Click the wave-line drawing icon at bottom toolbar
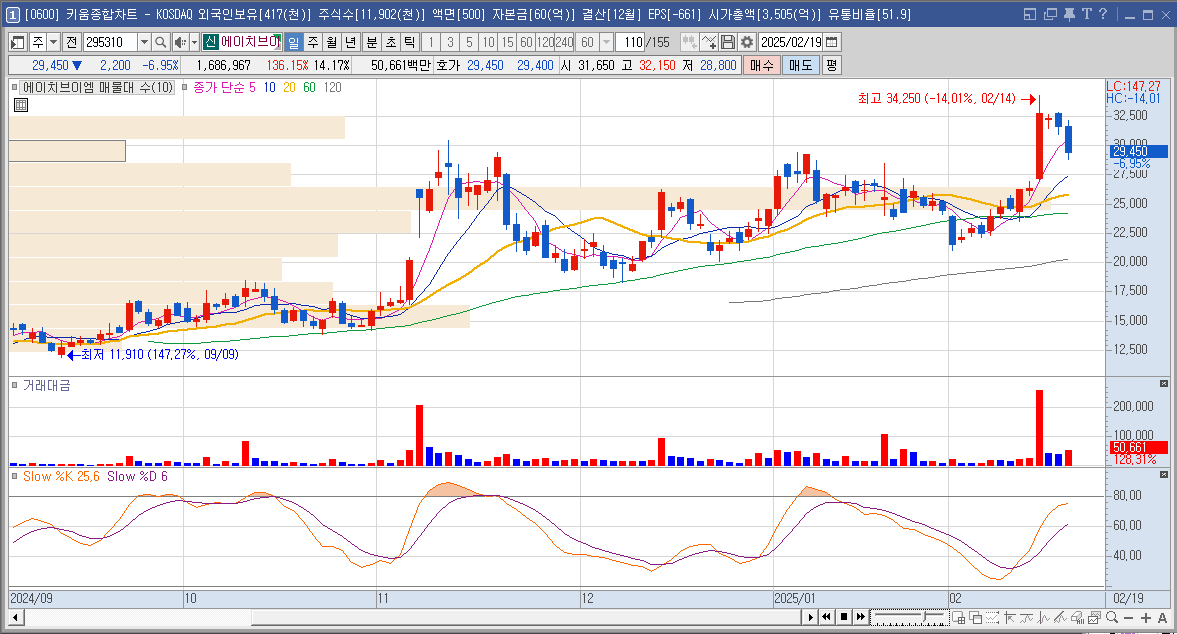Image resolution: width=1177 pixels, height=634 pixels. (x=1026, y=617)
